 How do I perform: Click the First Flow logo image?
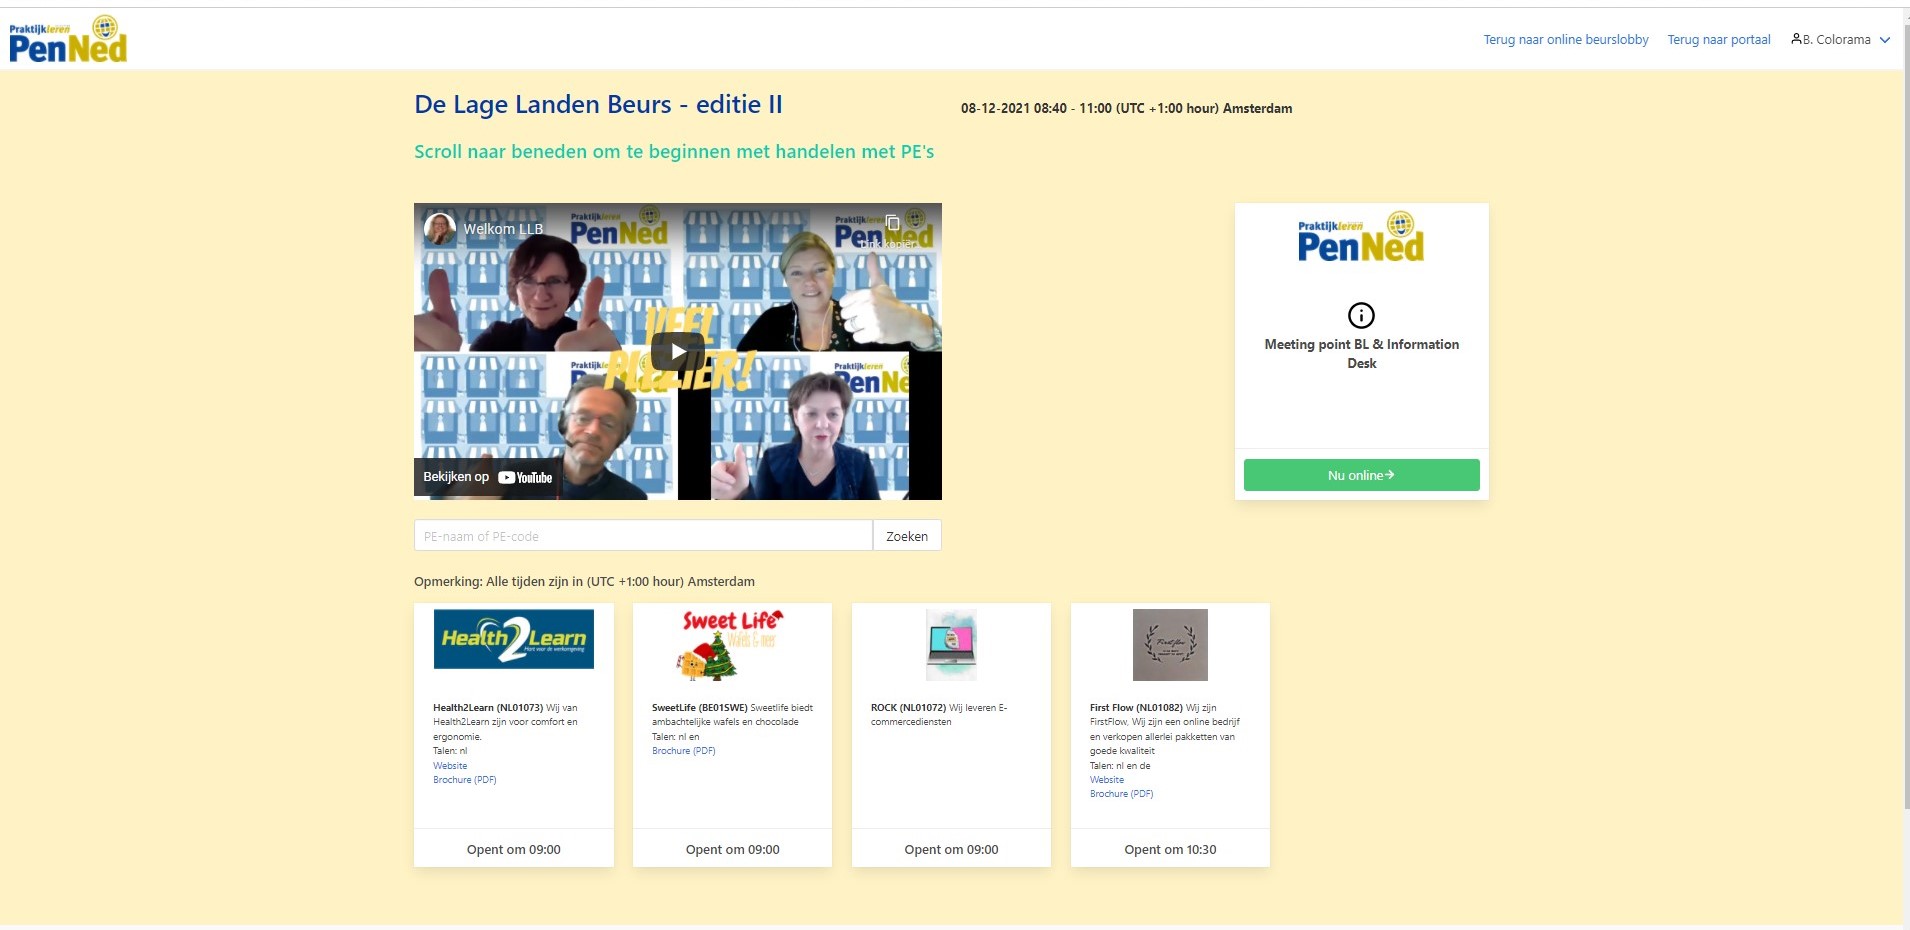(1170, 644)
